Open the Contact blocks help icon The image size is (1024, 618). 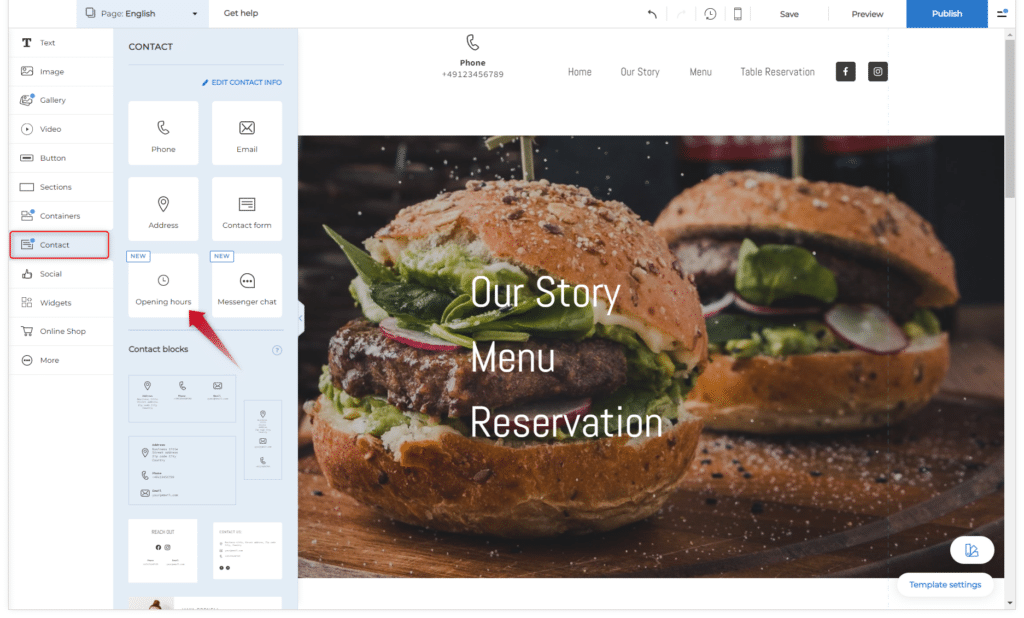[x=277, y=350]
